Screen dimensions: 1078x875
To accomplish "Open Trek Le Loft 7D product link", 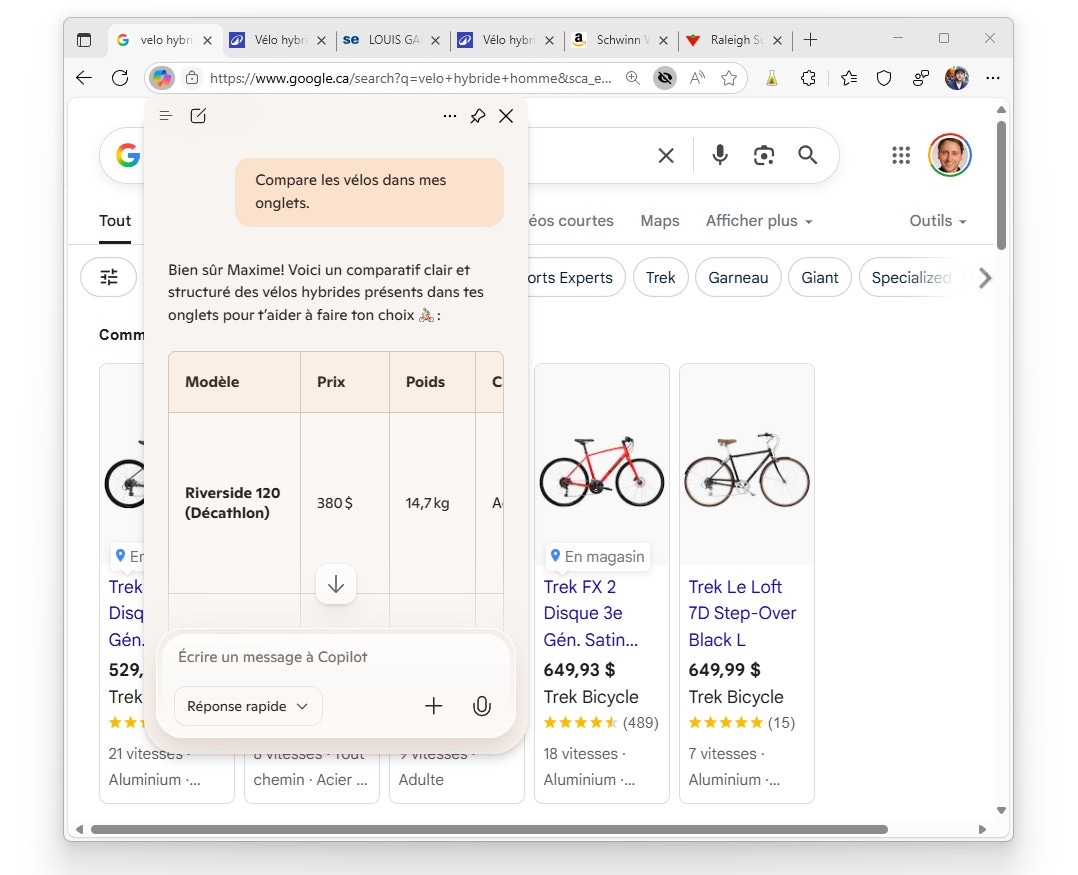I will coord(742,613).
